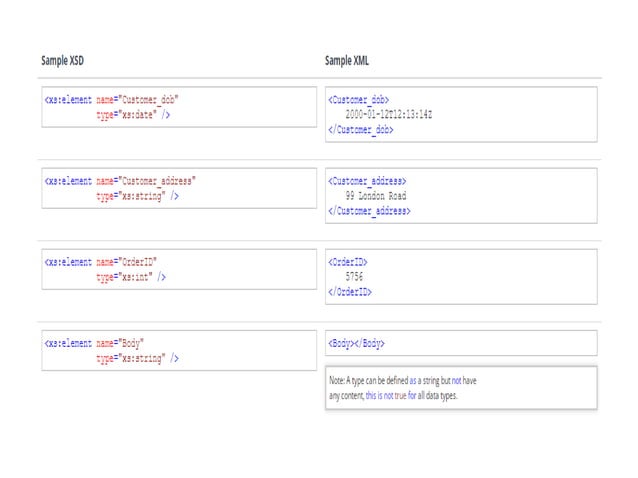Select the "99 London Road" address value

click(376, 196)
